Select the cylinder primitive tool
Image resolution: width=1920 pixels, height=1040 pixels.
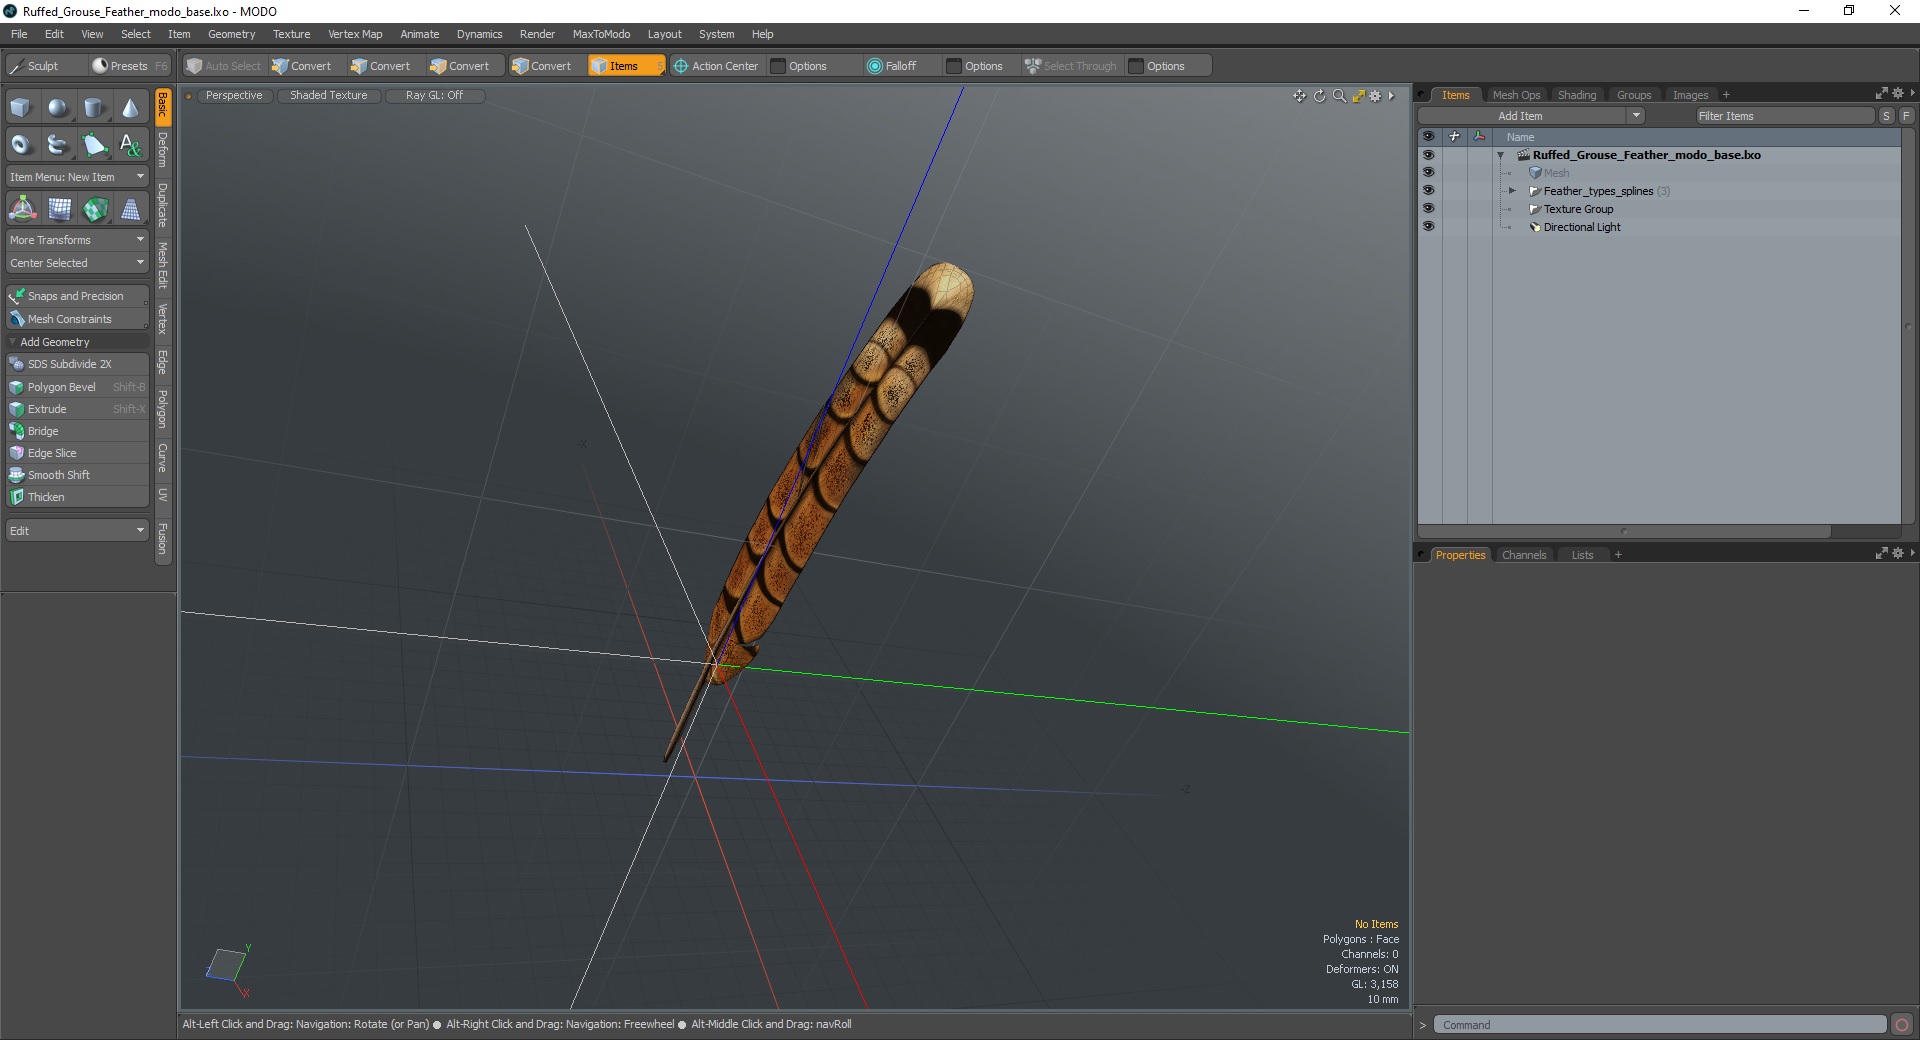[x=94, y=108]
